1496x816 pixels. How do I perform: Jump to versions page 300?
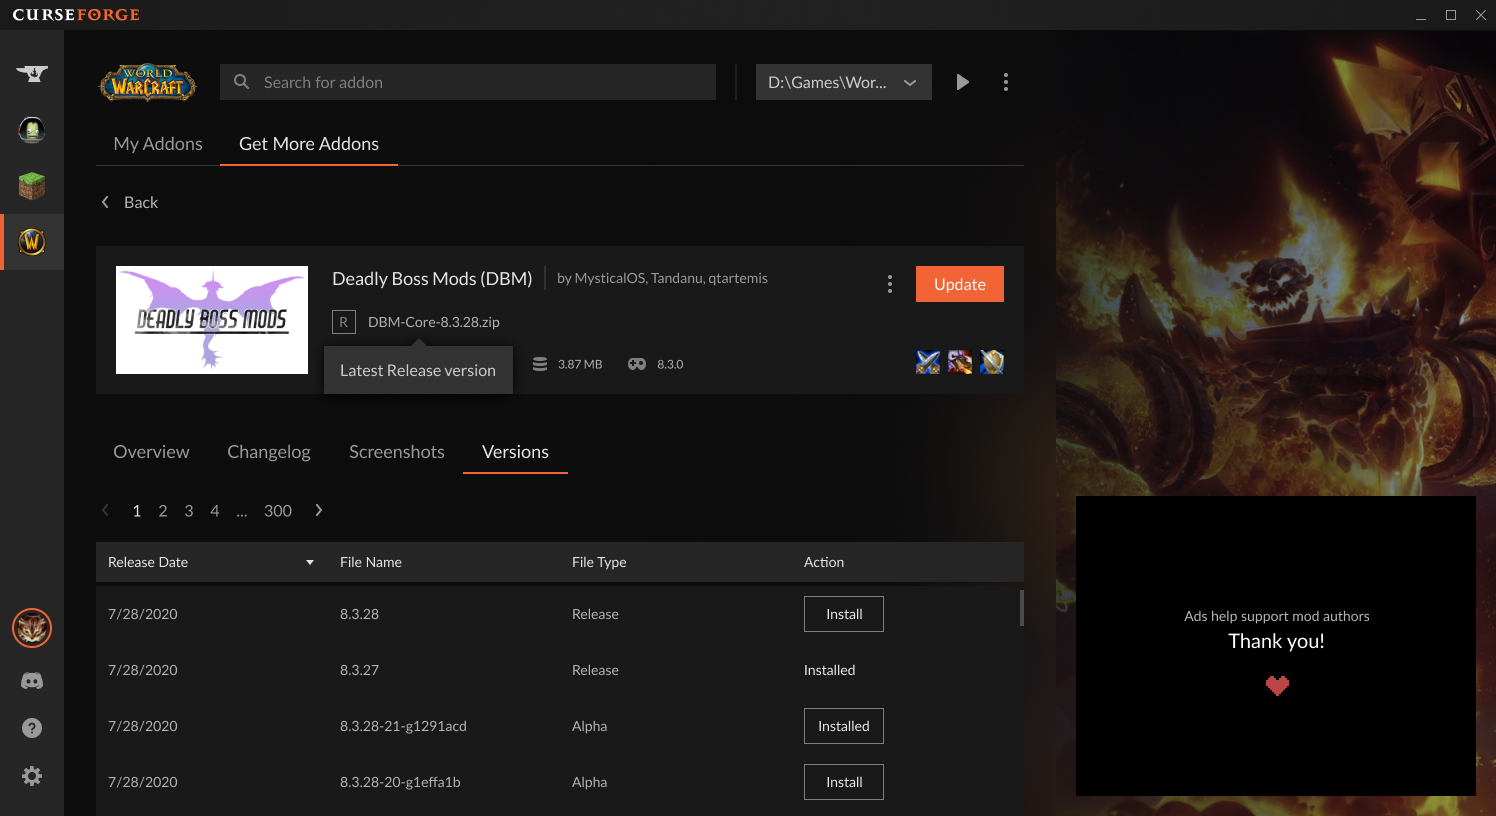(278, 511)
